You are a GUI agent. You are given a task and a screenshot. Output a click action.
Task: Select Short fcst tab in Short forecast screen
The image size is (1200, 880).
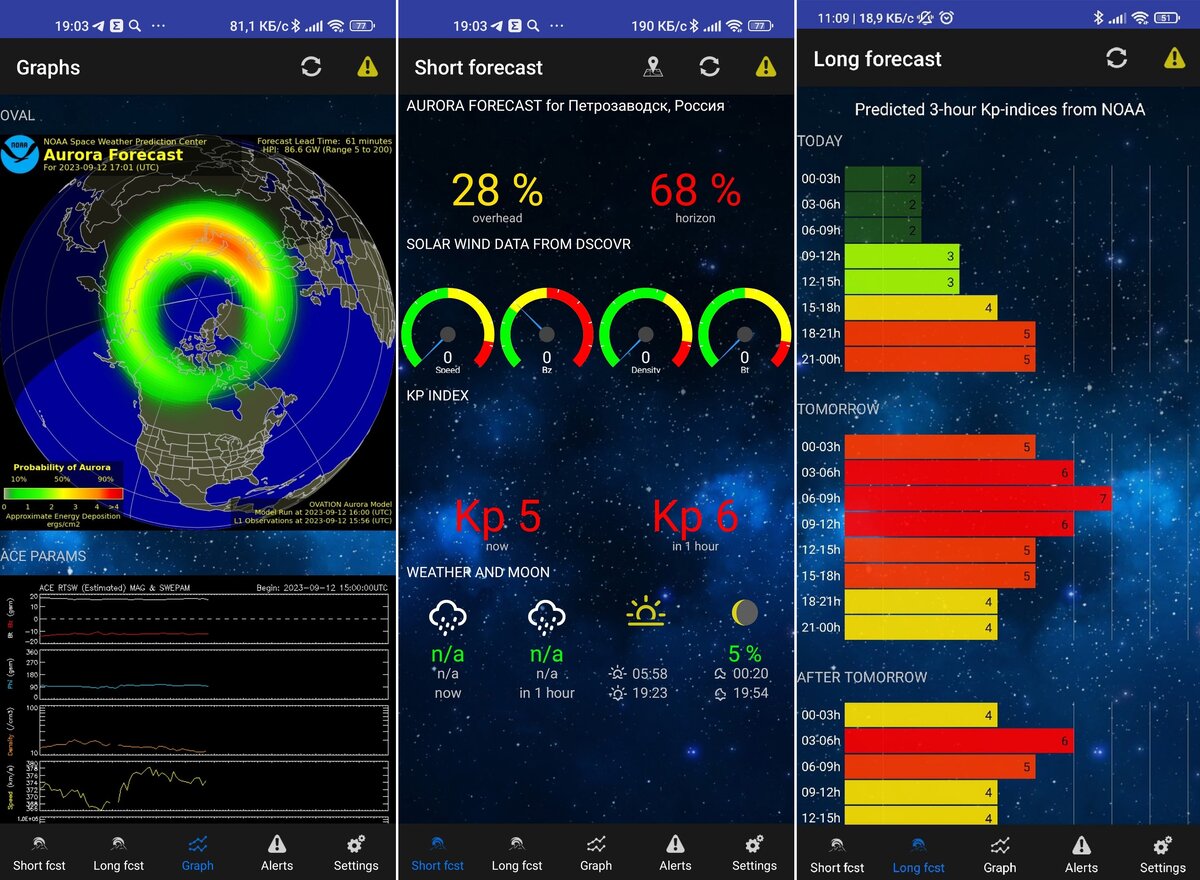(437, 853)
